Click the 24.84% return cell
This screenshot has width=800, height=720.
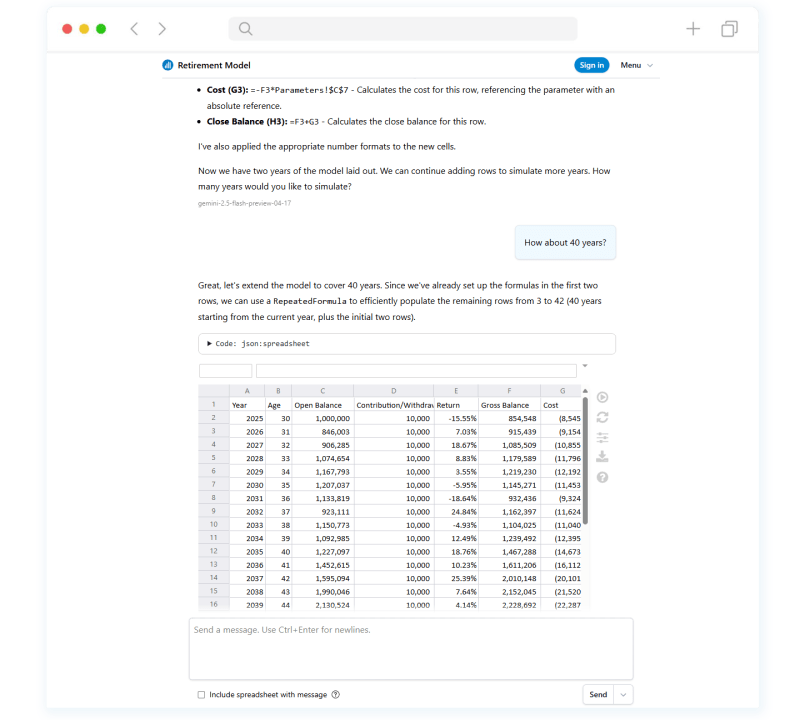[456, 512]
